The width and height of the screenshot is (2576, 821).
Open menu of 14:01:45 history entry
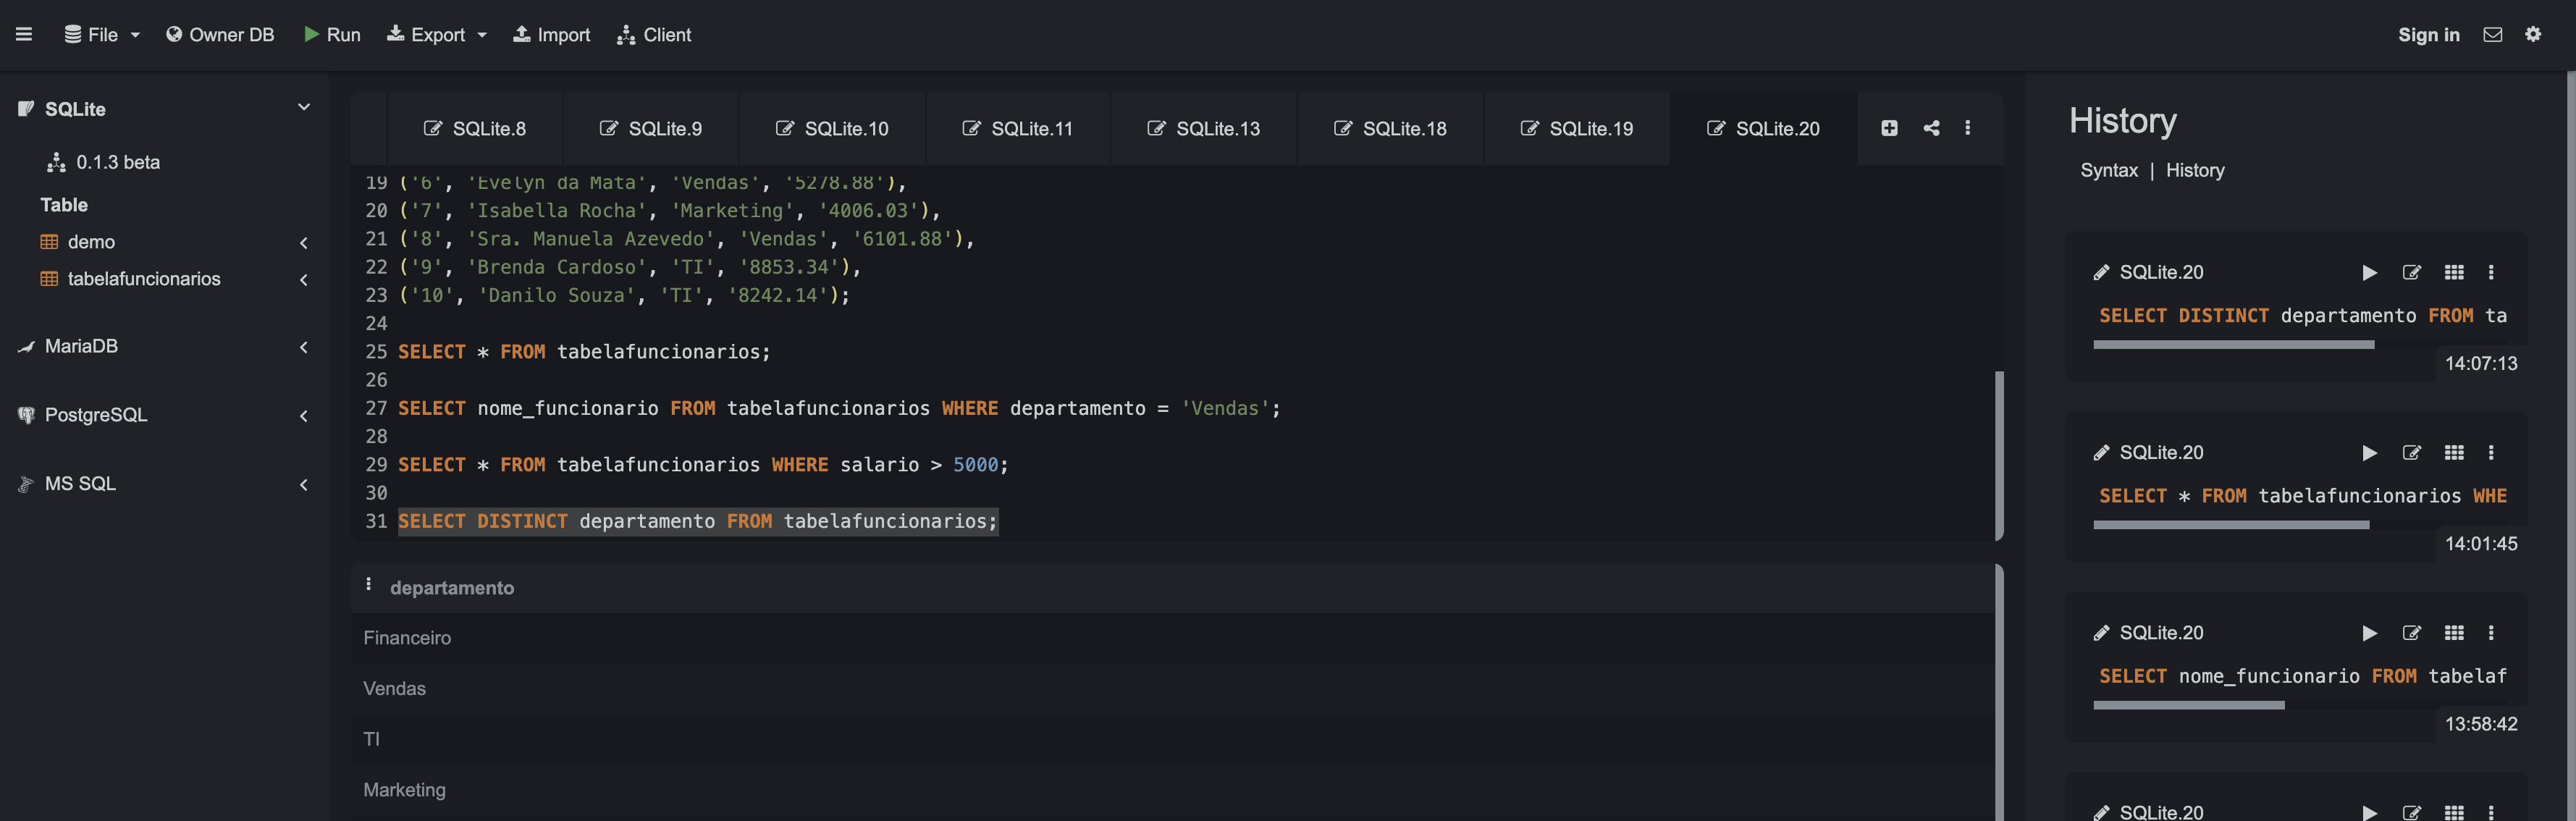2491,453
